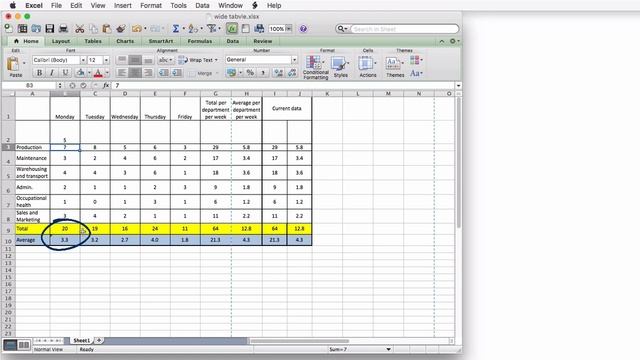Open text orientation abc dropdown
This screenshot has width=640, height=360.
165,60
